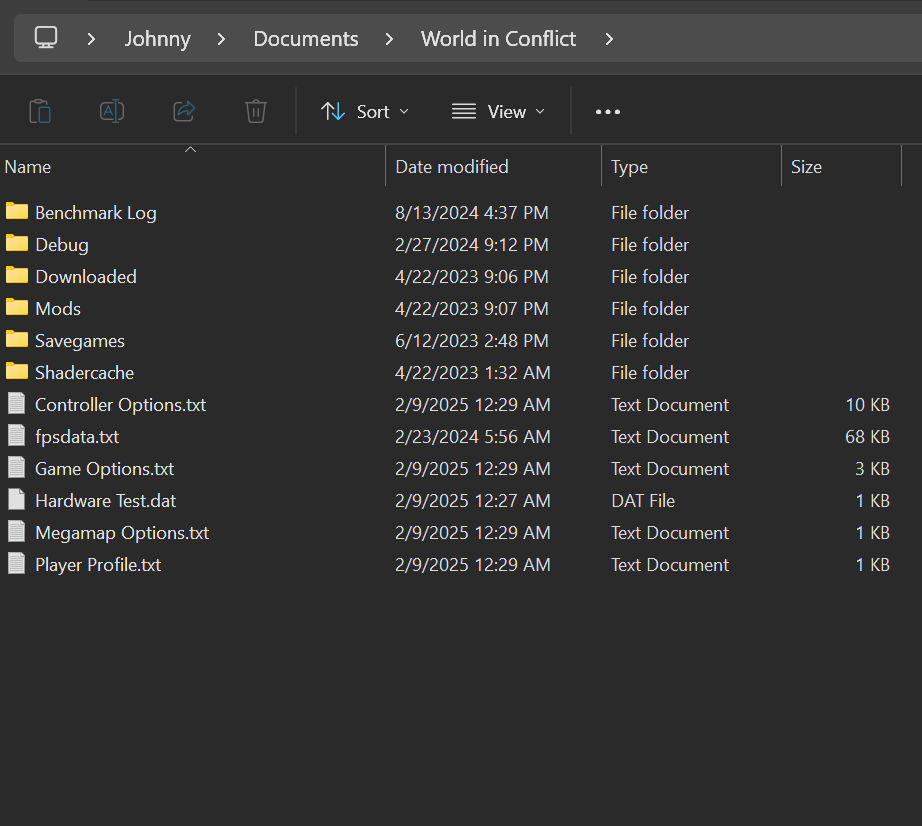Expand the chevron after Documents
Screen dimensions: 922x826
tap(389, 39)
